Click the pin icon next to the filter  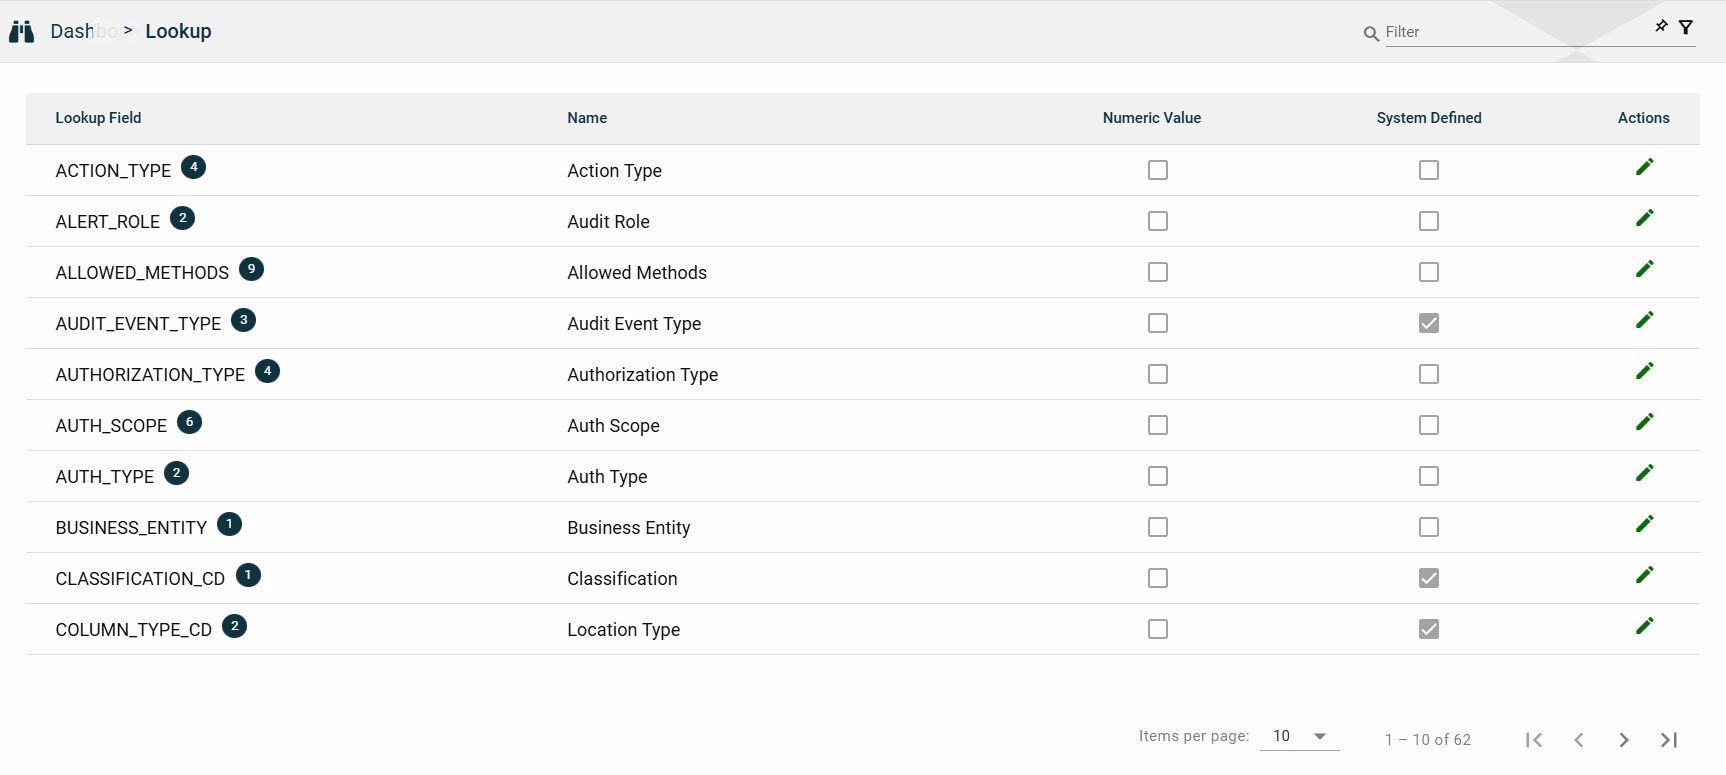tap(1661, 26)
